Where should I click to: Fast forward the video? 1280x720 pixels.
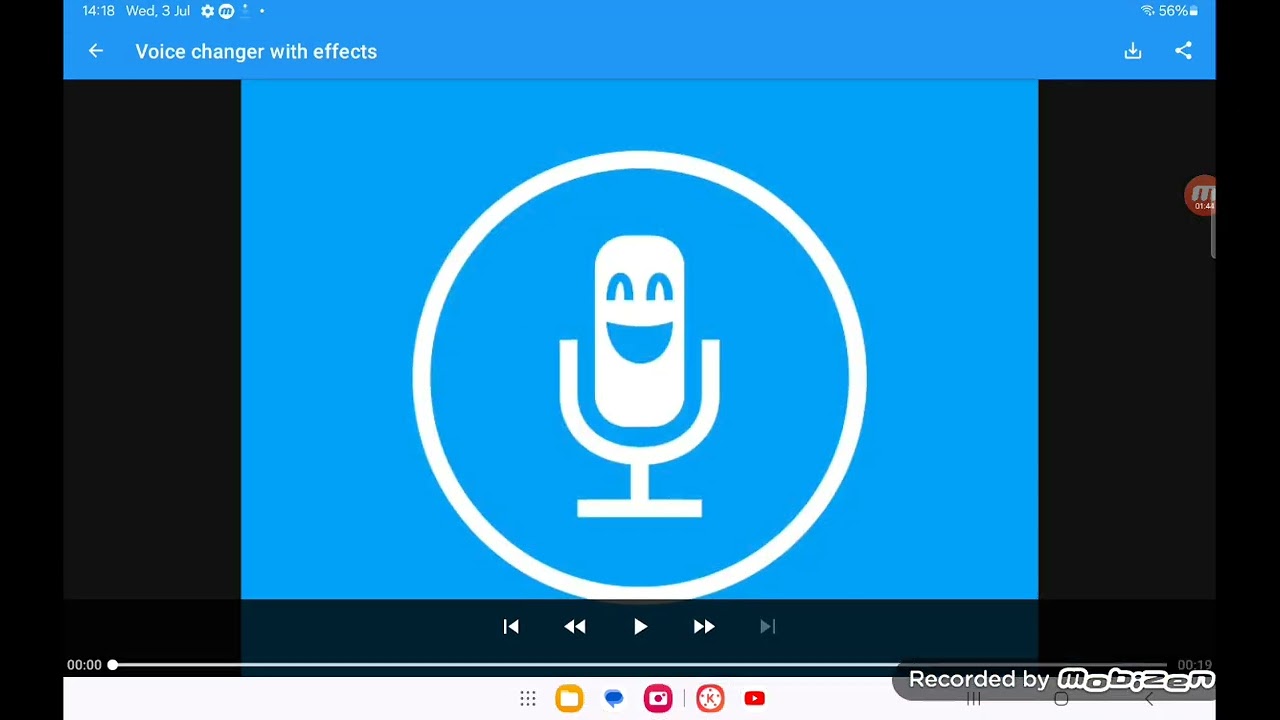[704, 627]
